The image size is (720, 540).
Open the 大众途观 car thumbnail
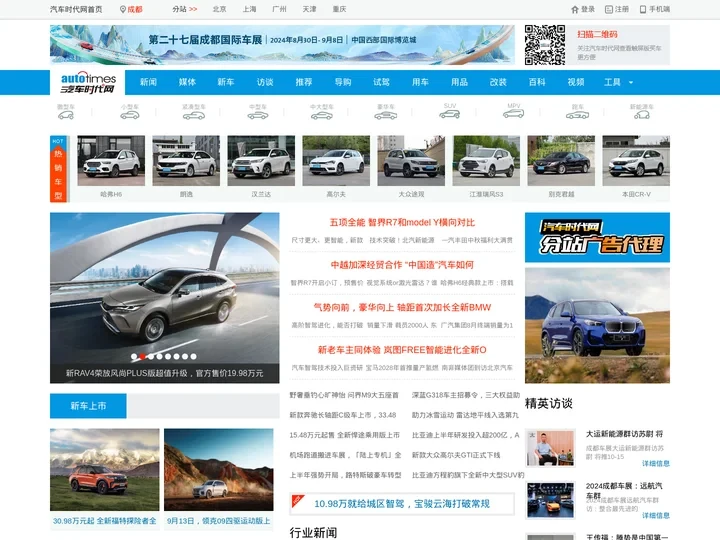pyautogui.click(x=411, y=161)
